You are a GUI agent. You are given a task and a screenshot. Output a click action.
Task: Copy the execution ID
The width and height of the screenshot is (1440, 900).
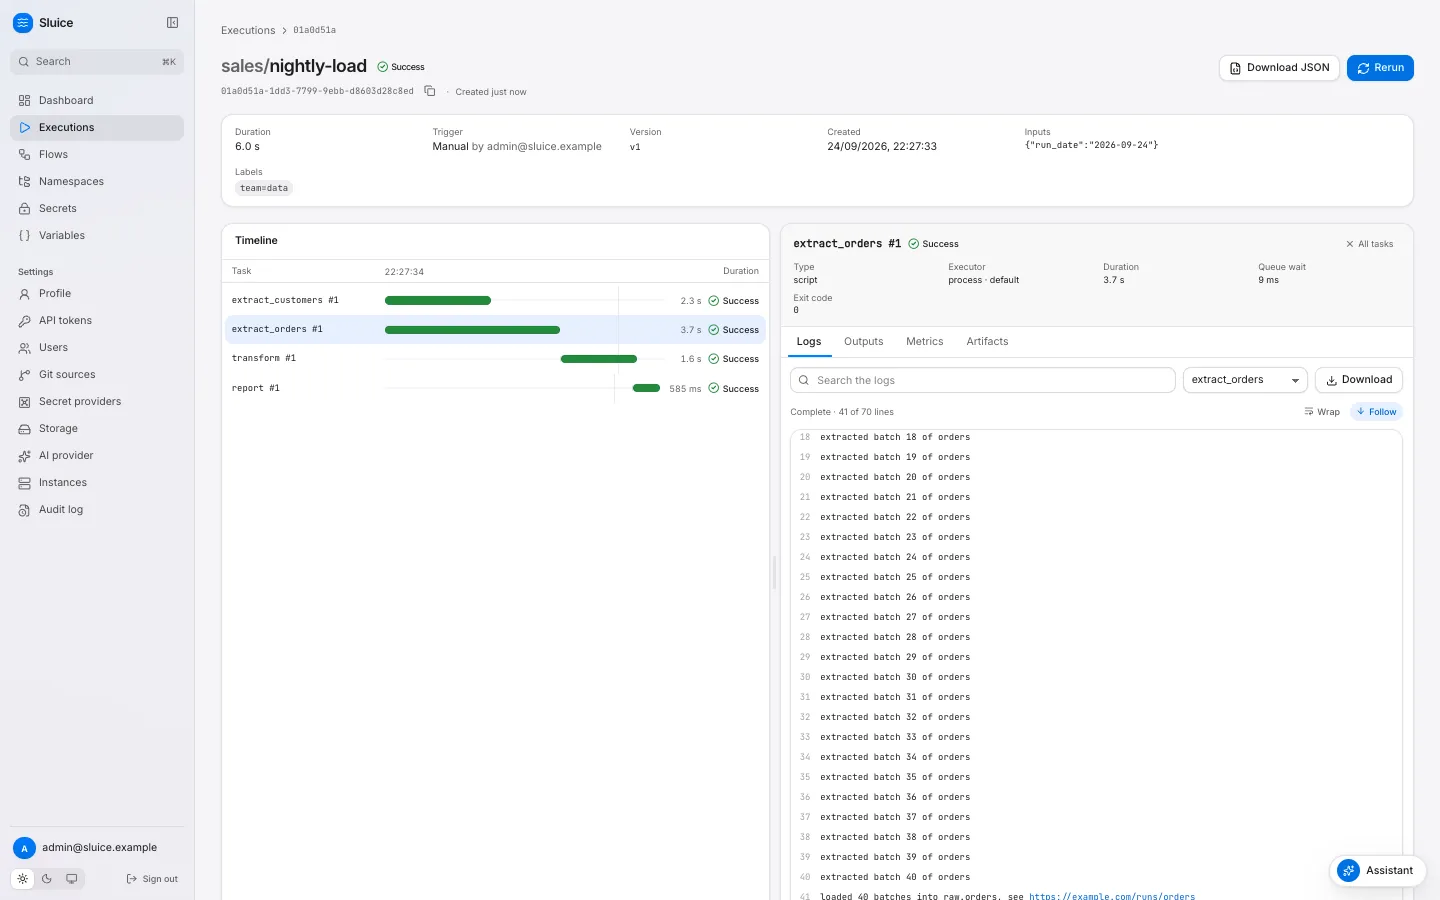[x=430, y=91]
